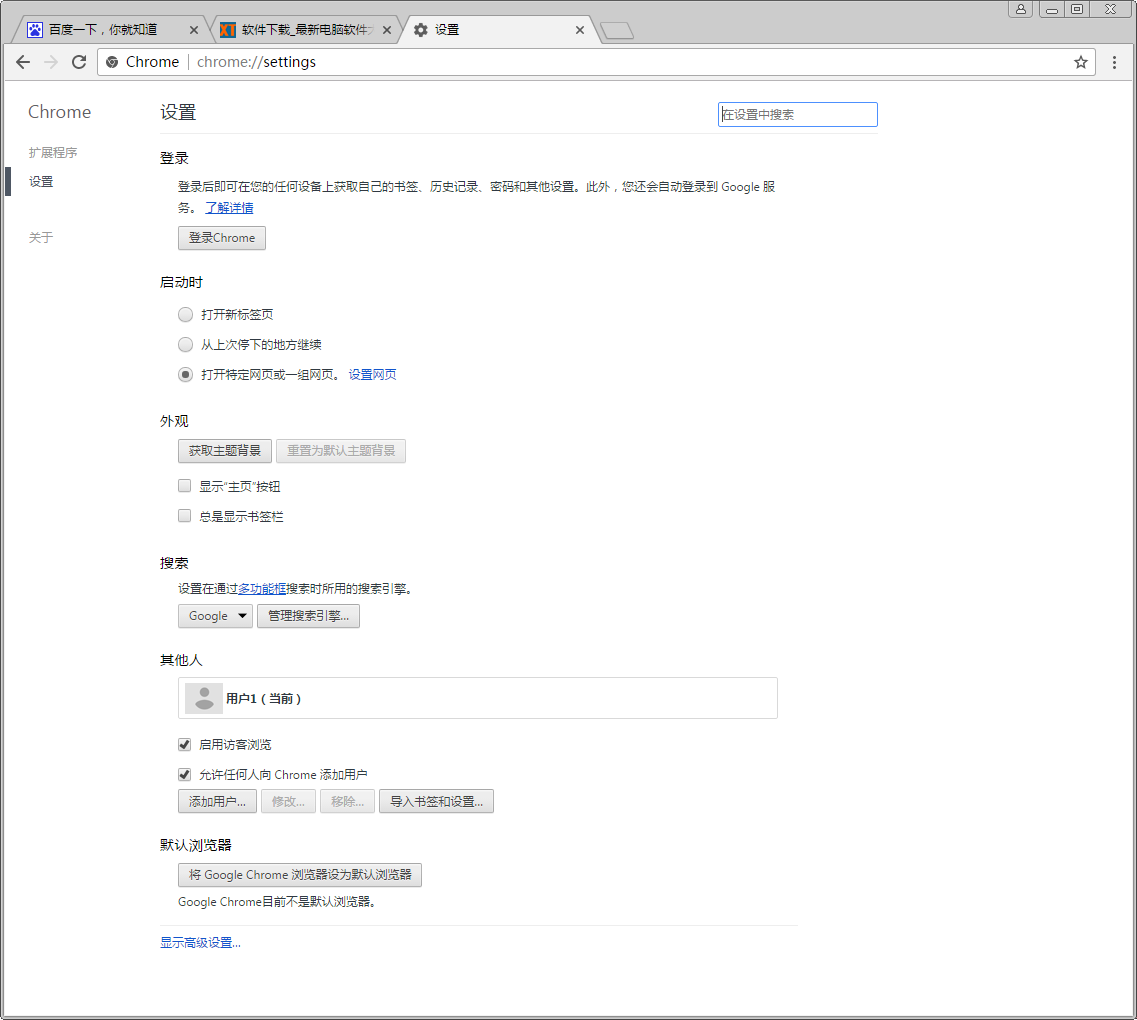Switch to the 软件下载 tab
This screenshot has width=1137, height=1020.
click(x=305, y=30)
